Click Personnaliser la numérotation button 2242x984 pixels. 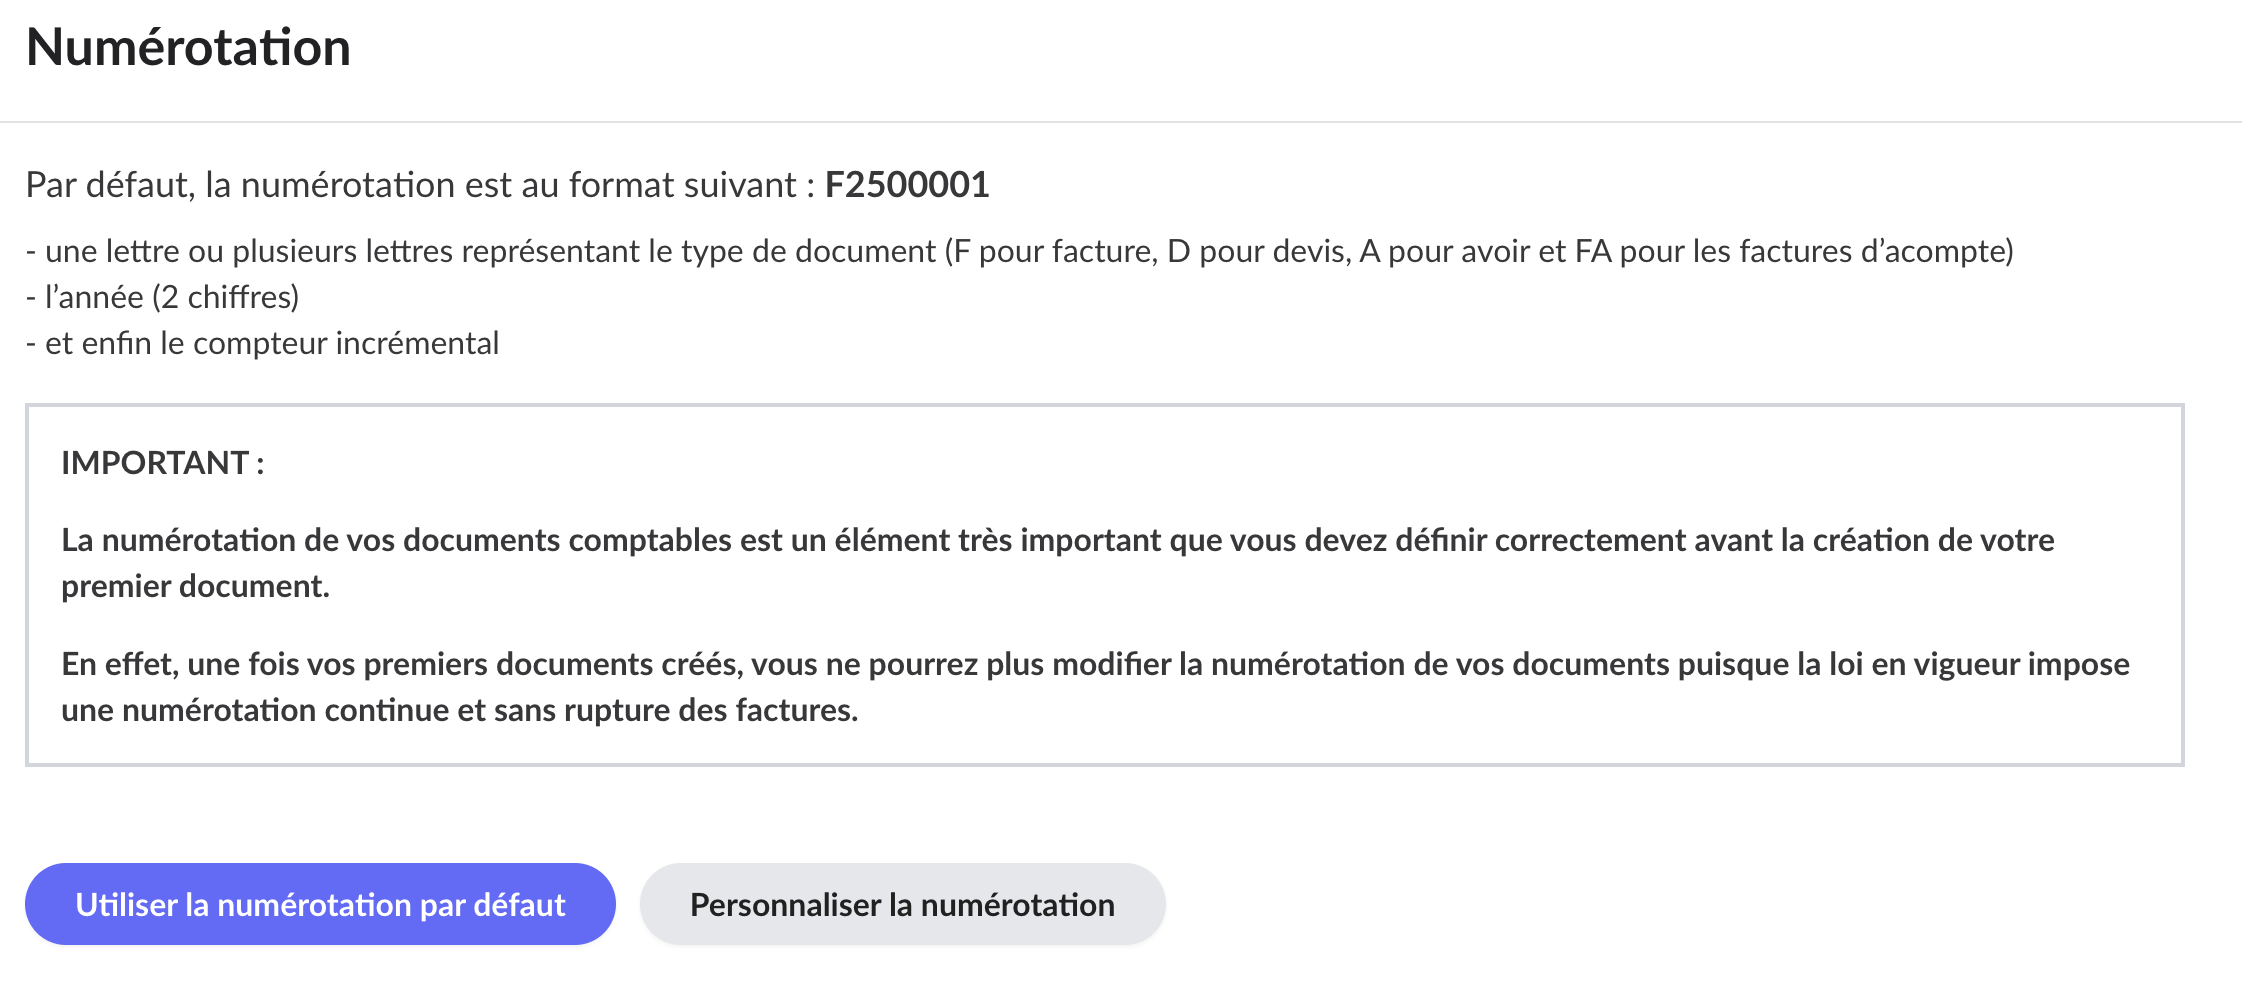click(x=902, y=904)
